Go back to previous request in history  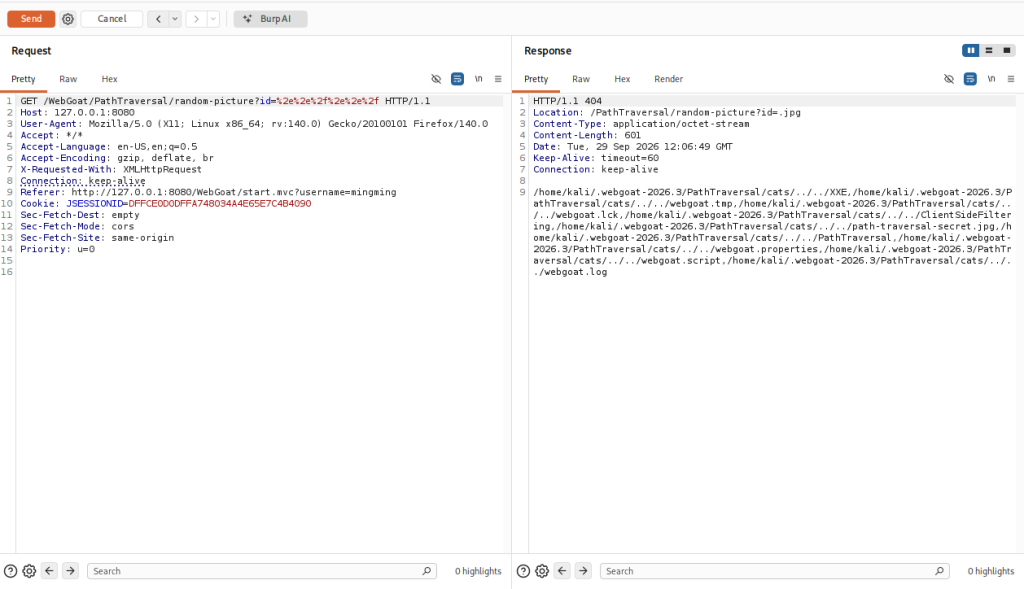click(158, 19)
